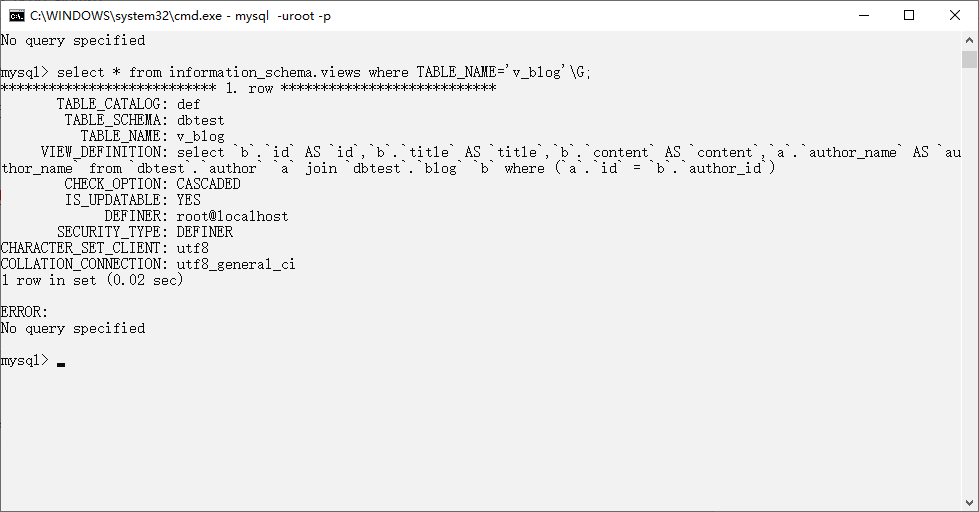Maximize the command prompt window
Viewport: 979px width, 512px height.
click(909, 16)
